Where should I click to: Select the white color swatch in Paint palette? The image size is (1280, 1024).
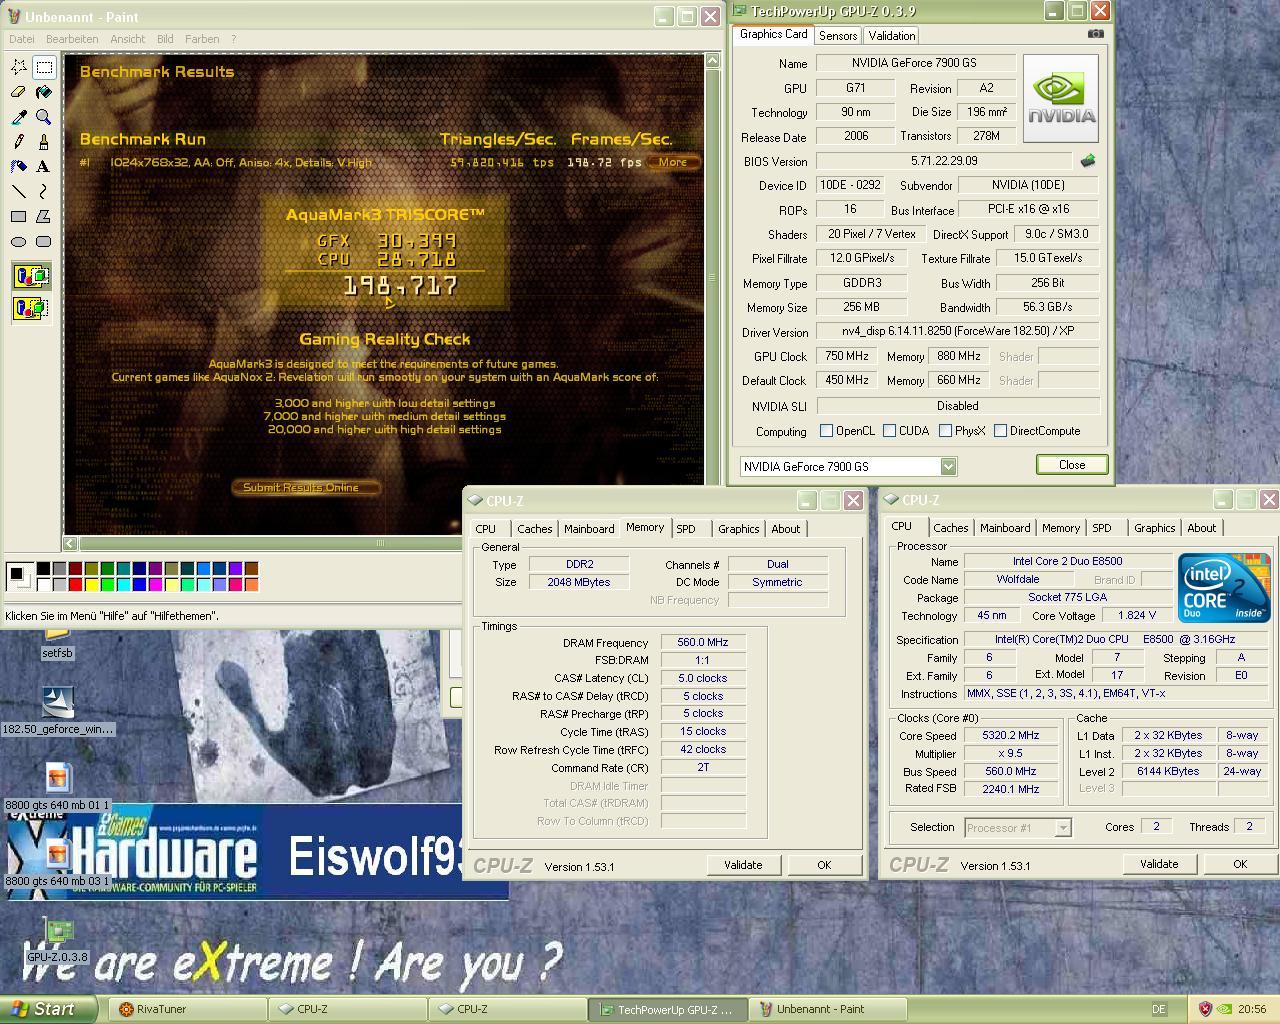[43, 584]
